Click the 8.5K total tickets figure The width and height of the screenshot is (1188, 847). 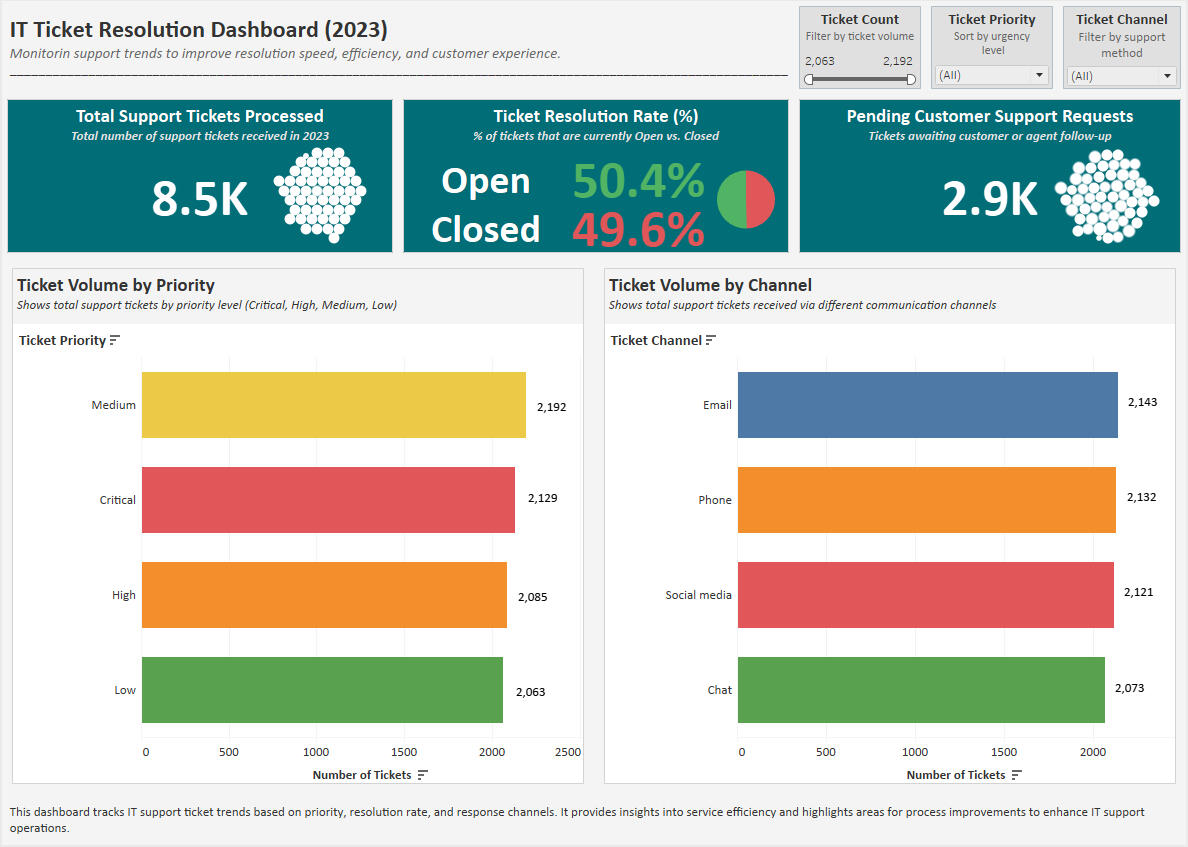click(199, 199)
